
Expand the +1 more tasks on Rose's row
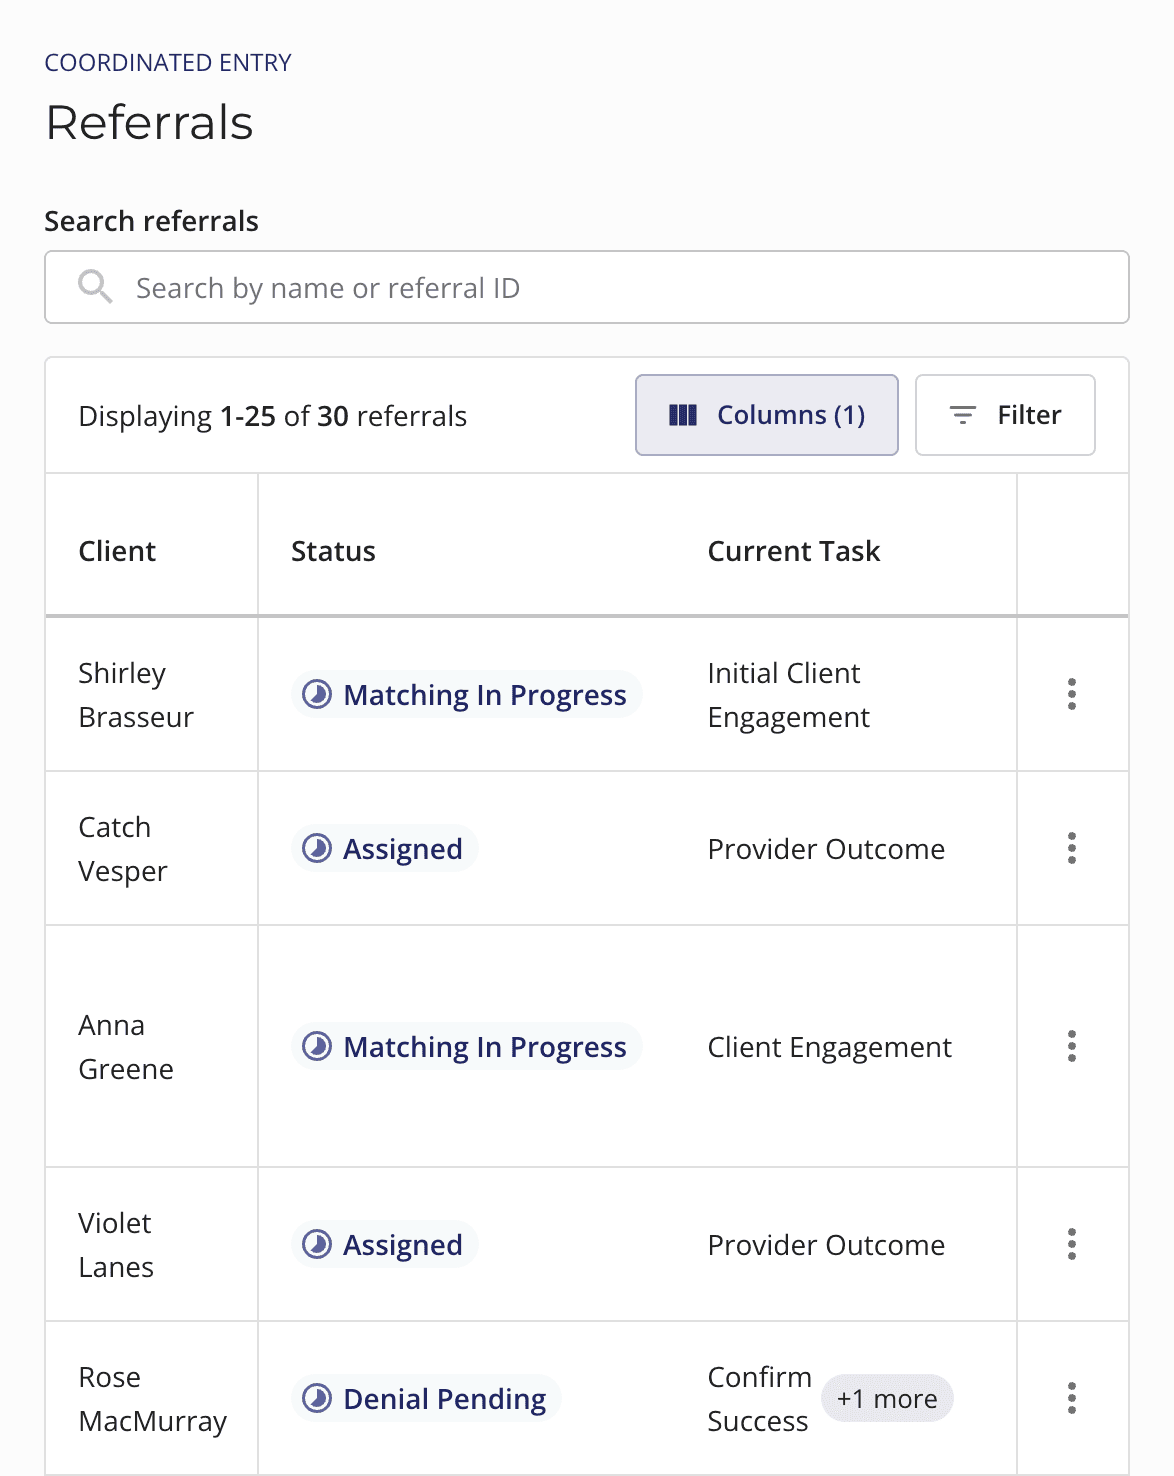point(886,1398)
